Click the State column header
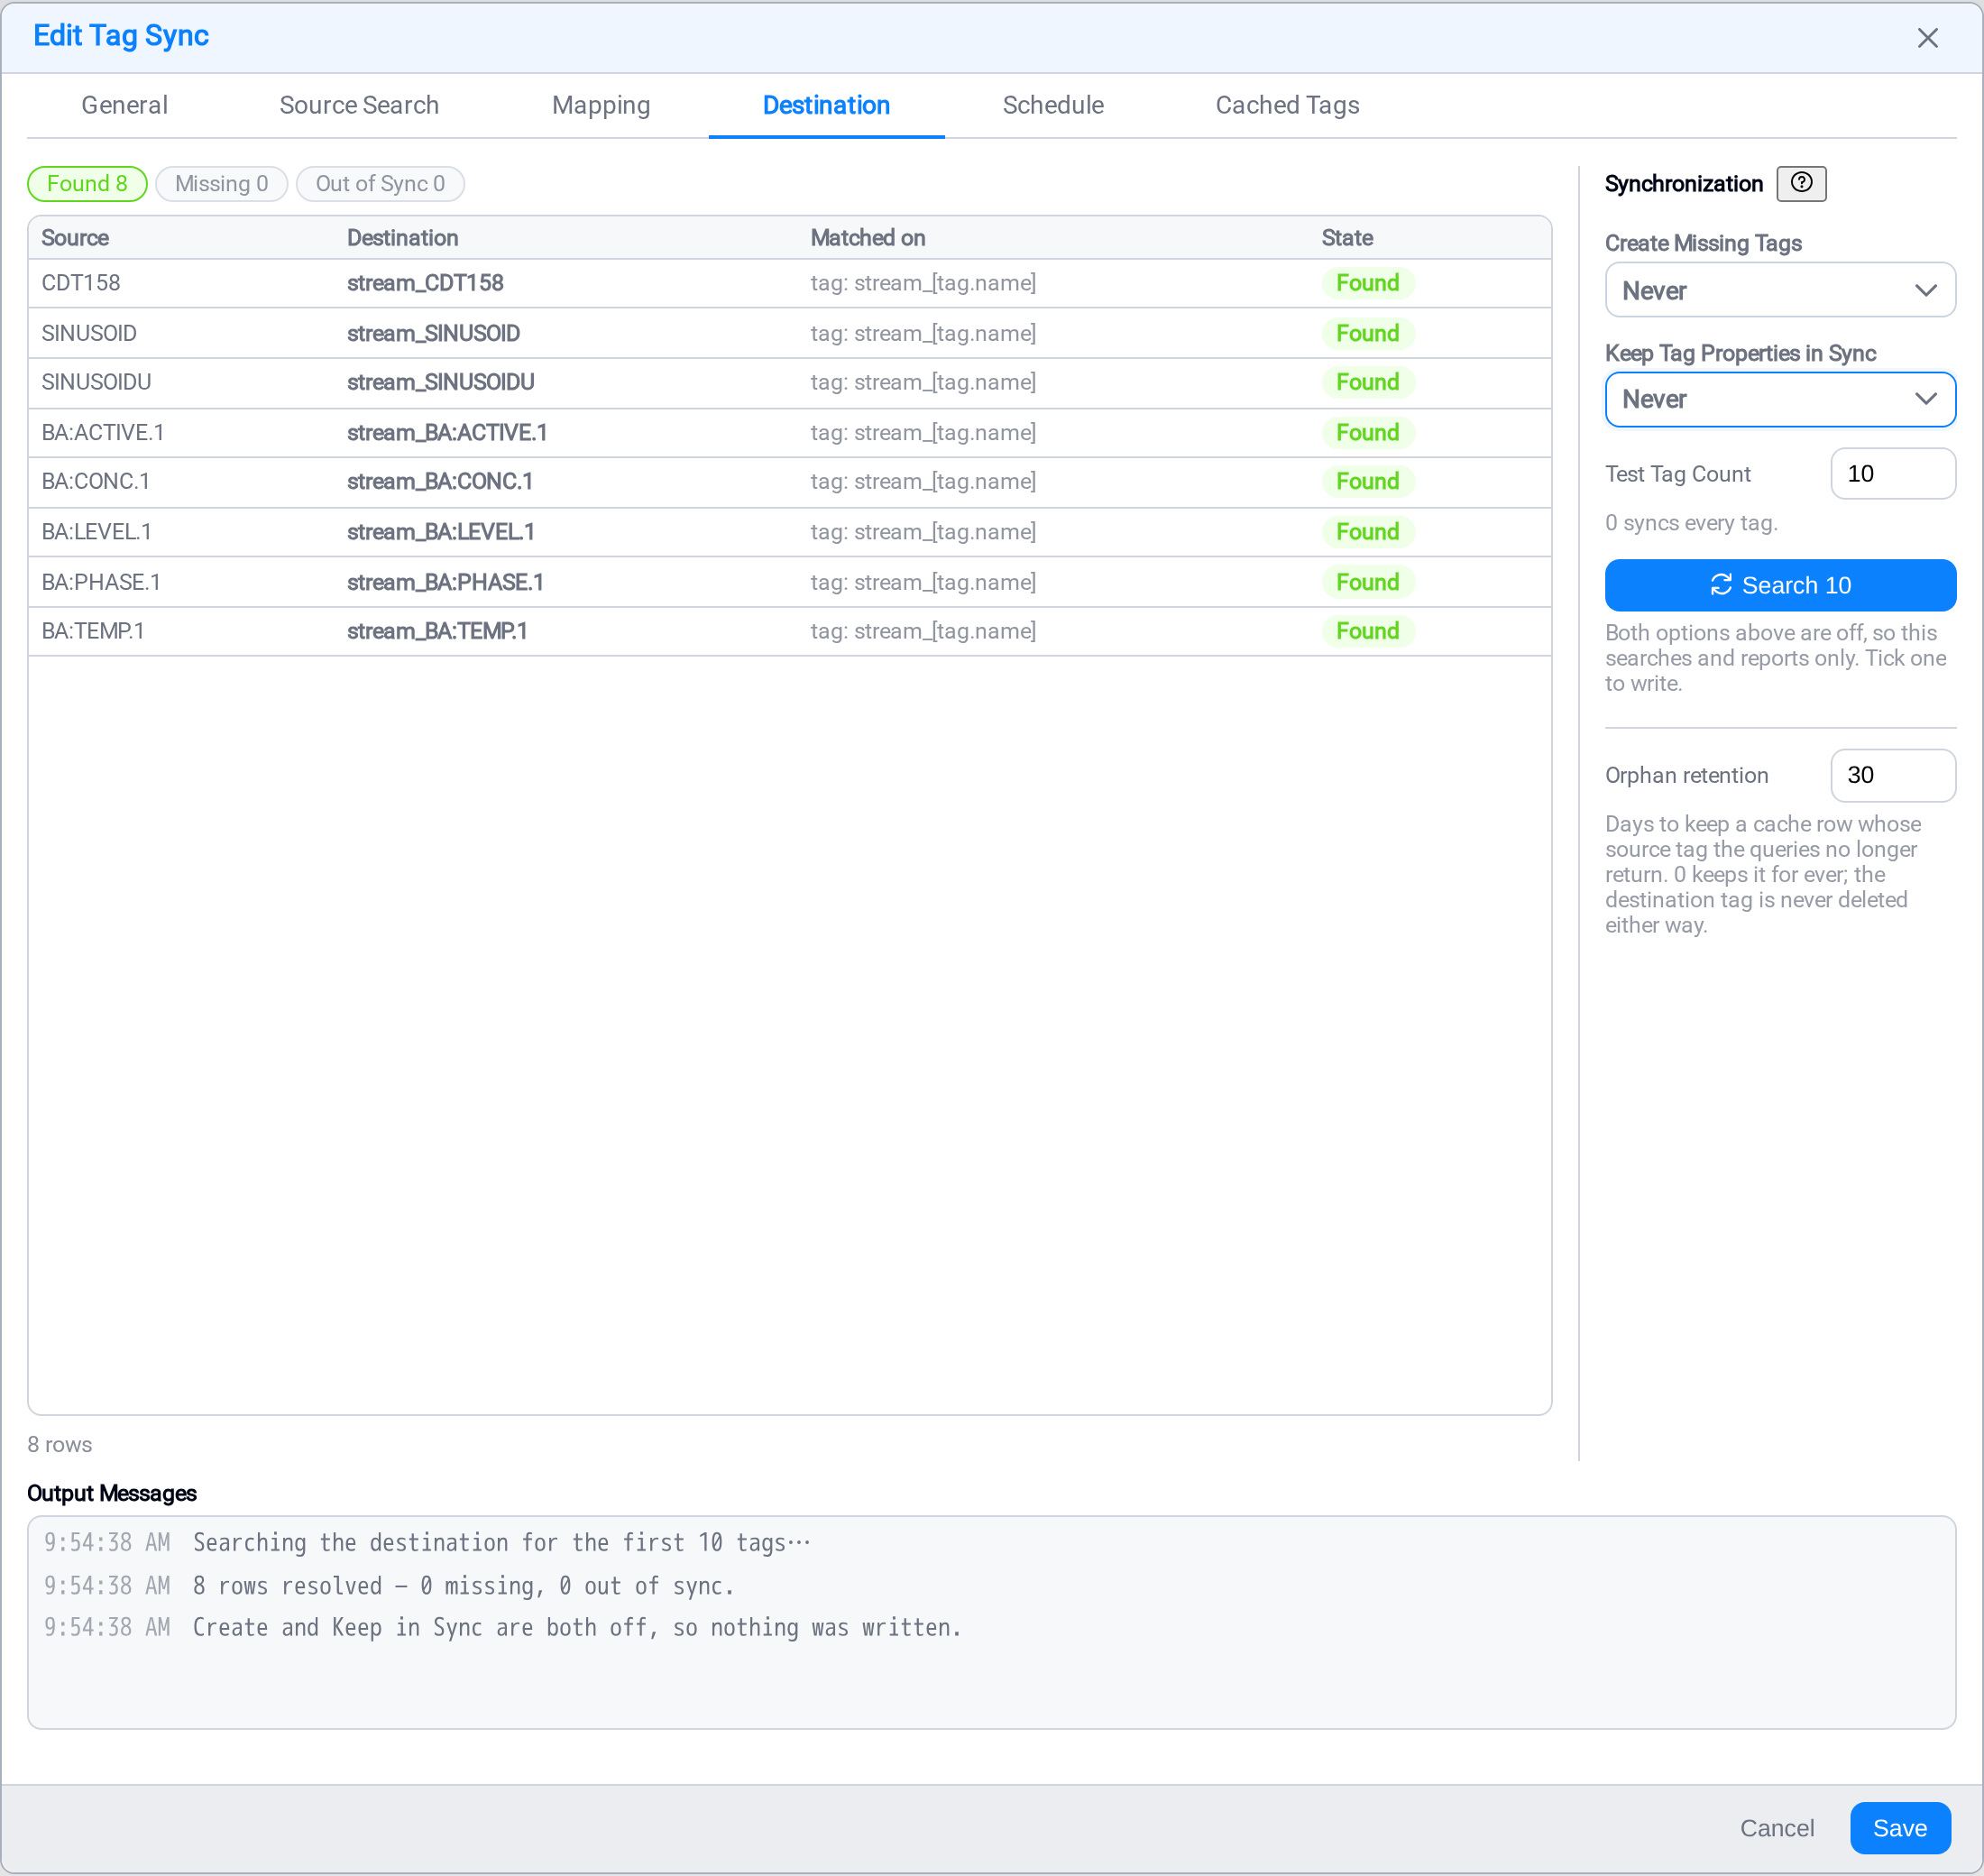Viewport: 1984px width, 1876px height. 1346,238
